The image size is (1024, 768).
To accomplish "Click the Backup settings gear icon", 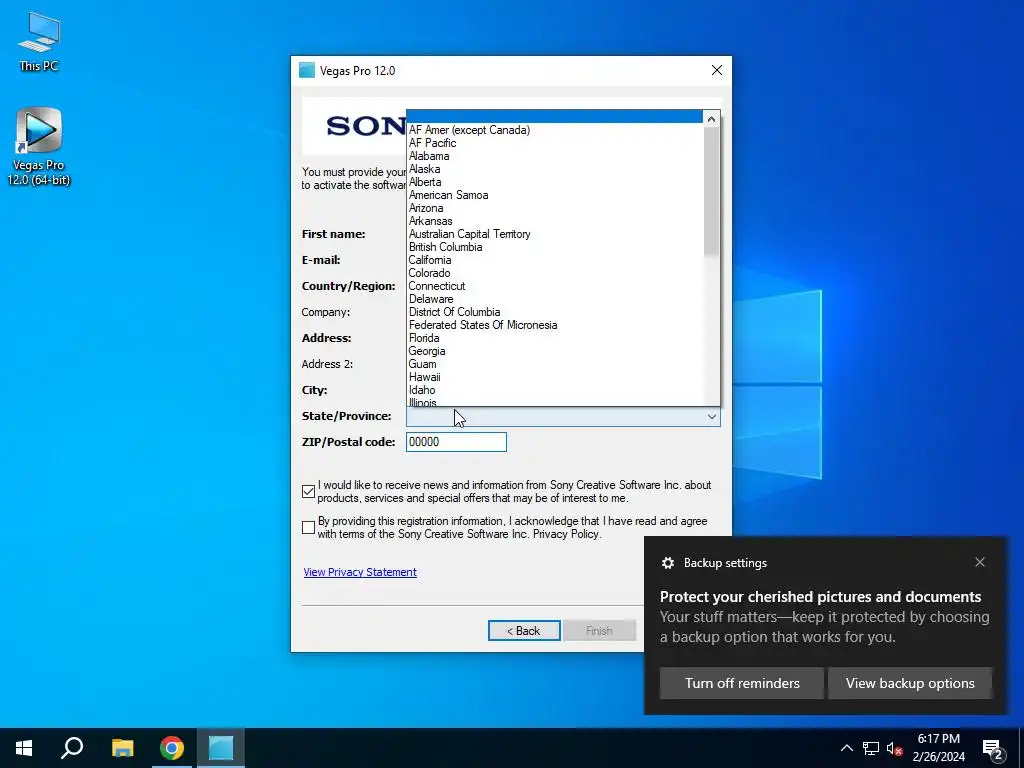I will click(x=667, y=563).
